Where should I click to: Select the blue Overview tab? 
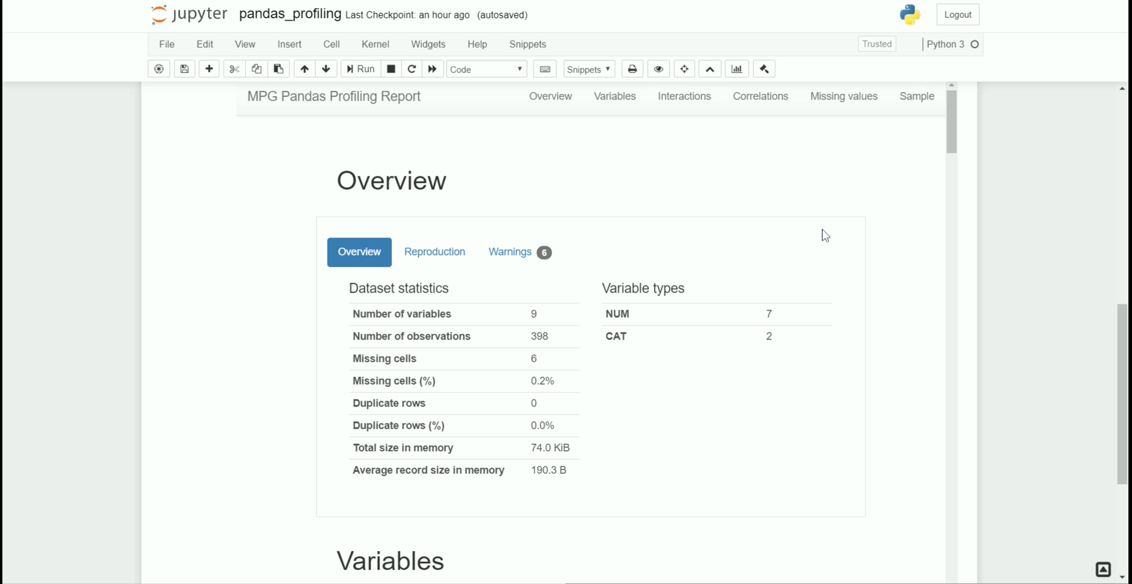[360, 252]
